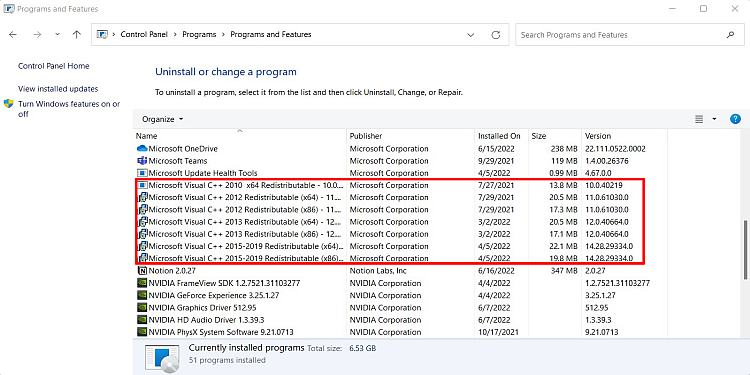Click the Microsoft OneDrive name text
The width and height of the screenshot is (750, 375).
(183, 149)
